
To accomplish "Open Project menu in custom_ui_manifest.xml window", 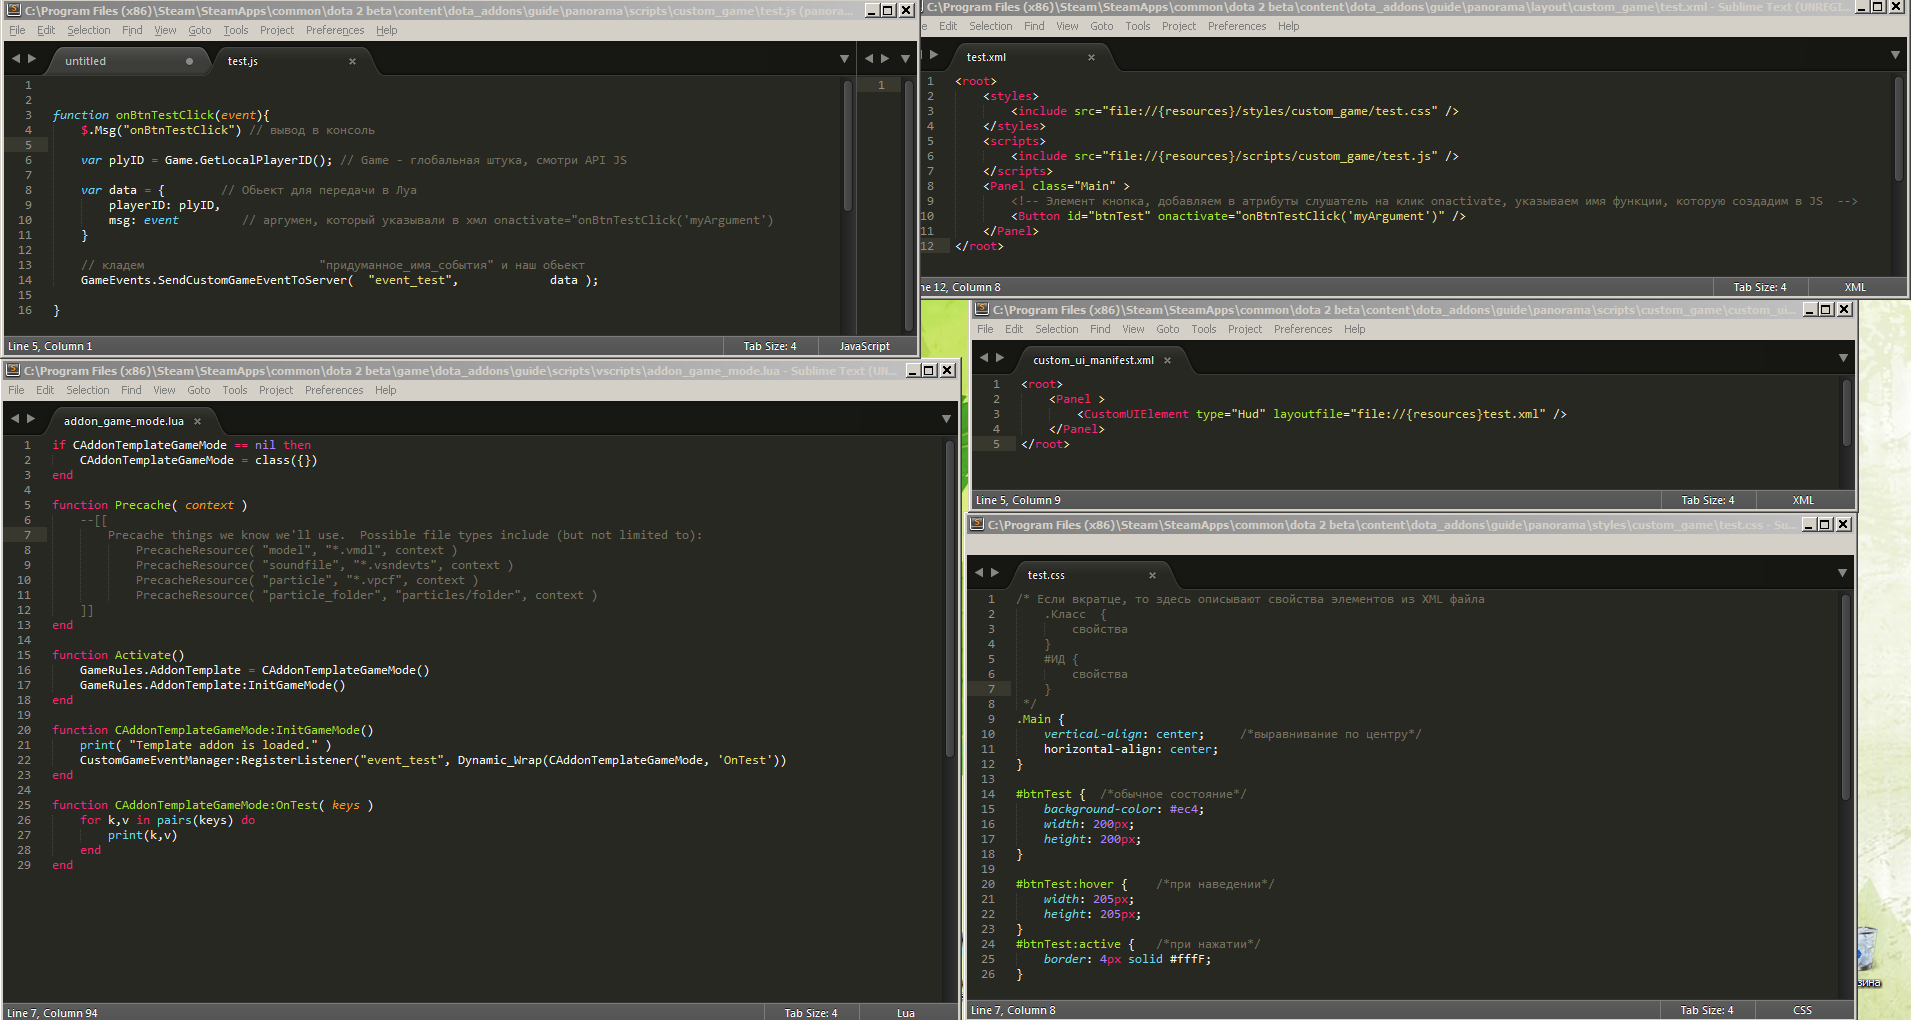I will pos(1244,329).
